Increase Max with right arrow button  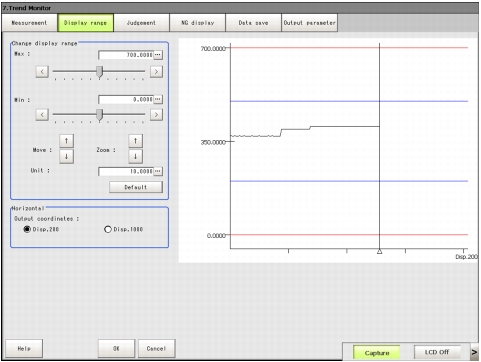[156, 71]
